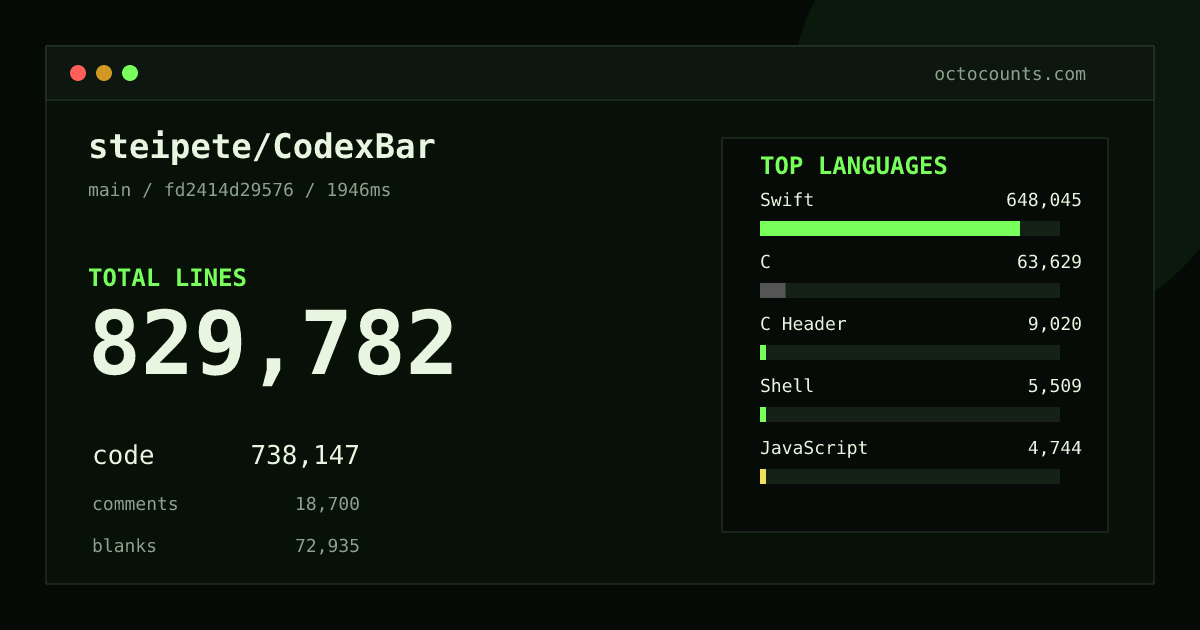Open the octocounts.com link
Viewport: 1200px width, 630px height.
1010,74
